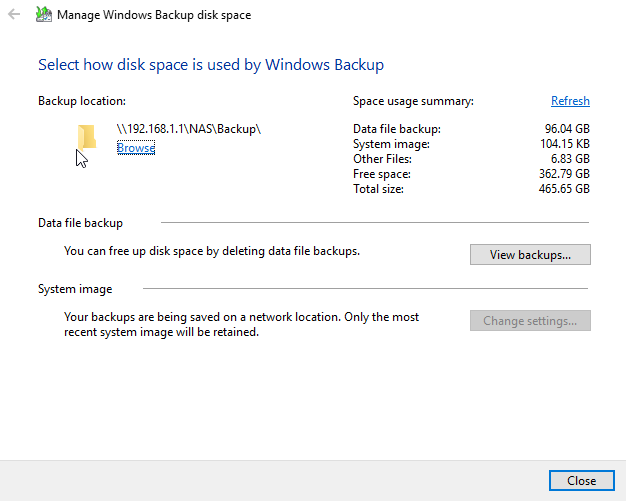Open View backups dialog
The height and width of the screenshot is (501, 626).
[x=530, y=255]
